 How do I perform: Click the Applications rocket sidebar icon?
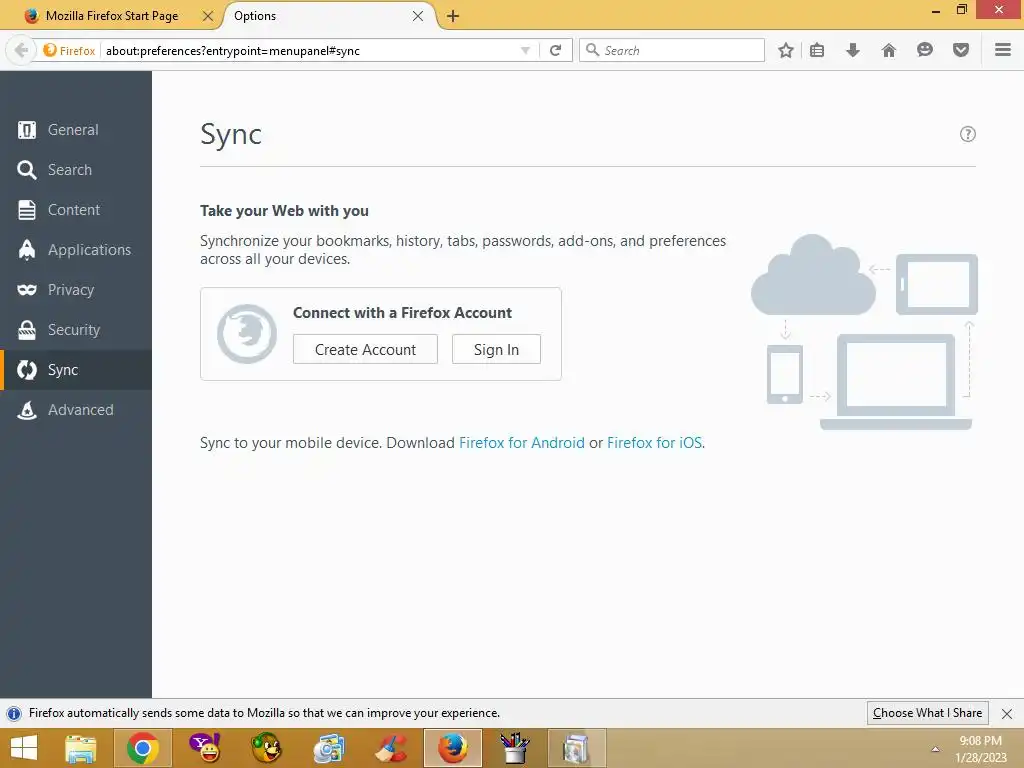(27, 249)
